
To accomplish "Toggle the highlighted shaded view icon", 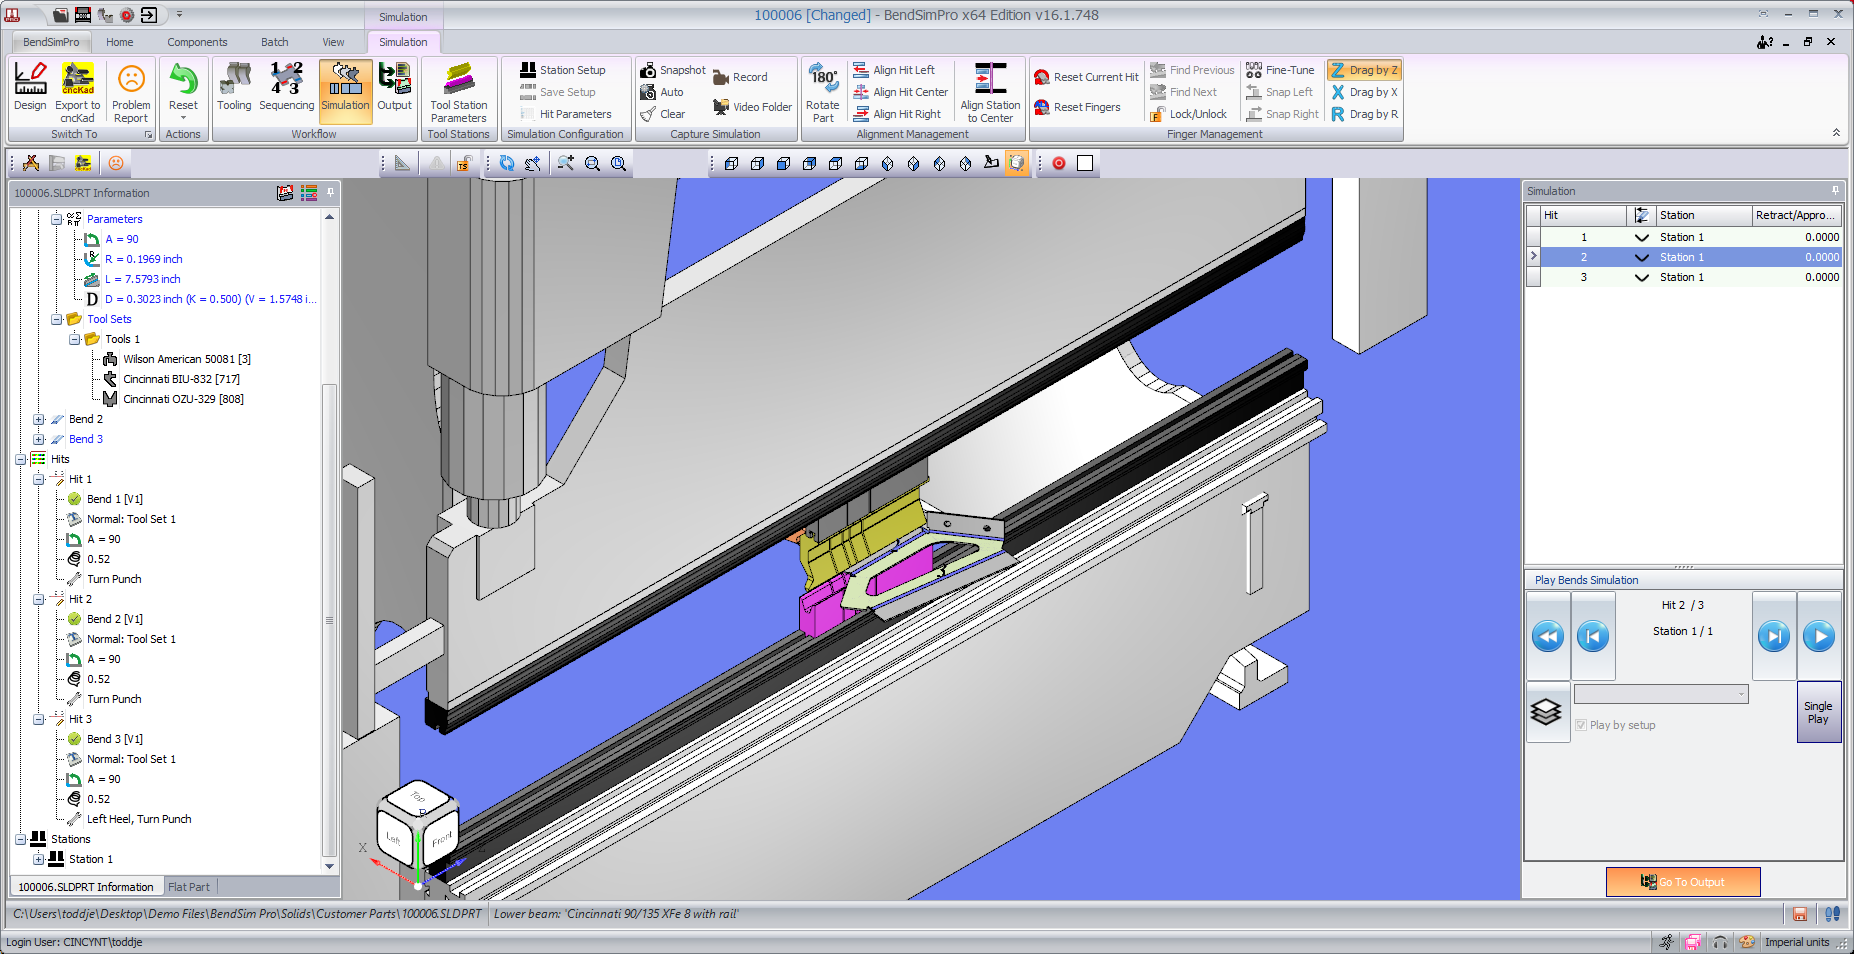I will [1016, 163].
